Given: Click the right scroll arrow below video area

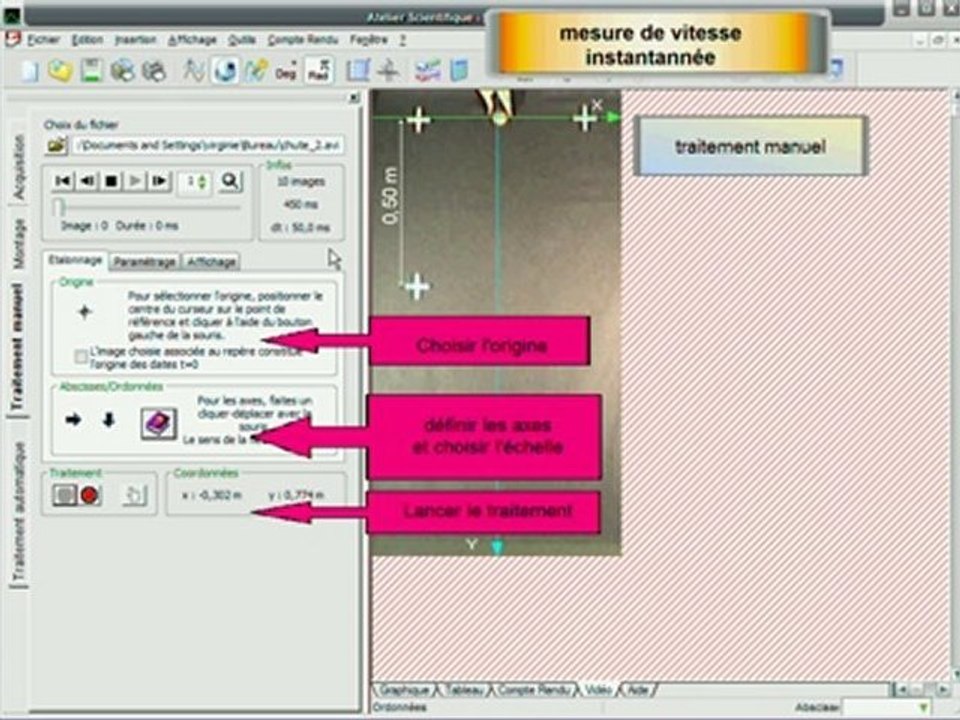Looking at the screenshot, I should coord(943,689).
